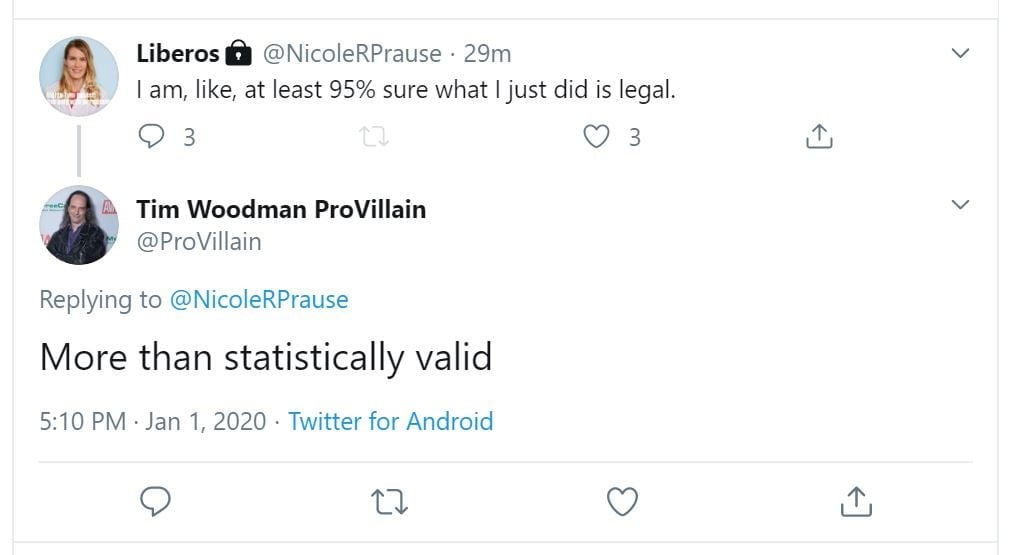Click the Liberos display name

tap(178, 53)
